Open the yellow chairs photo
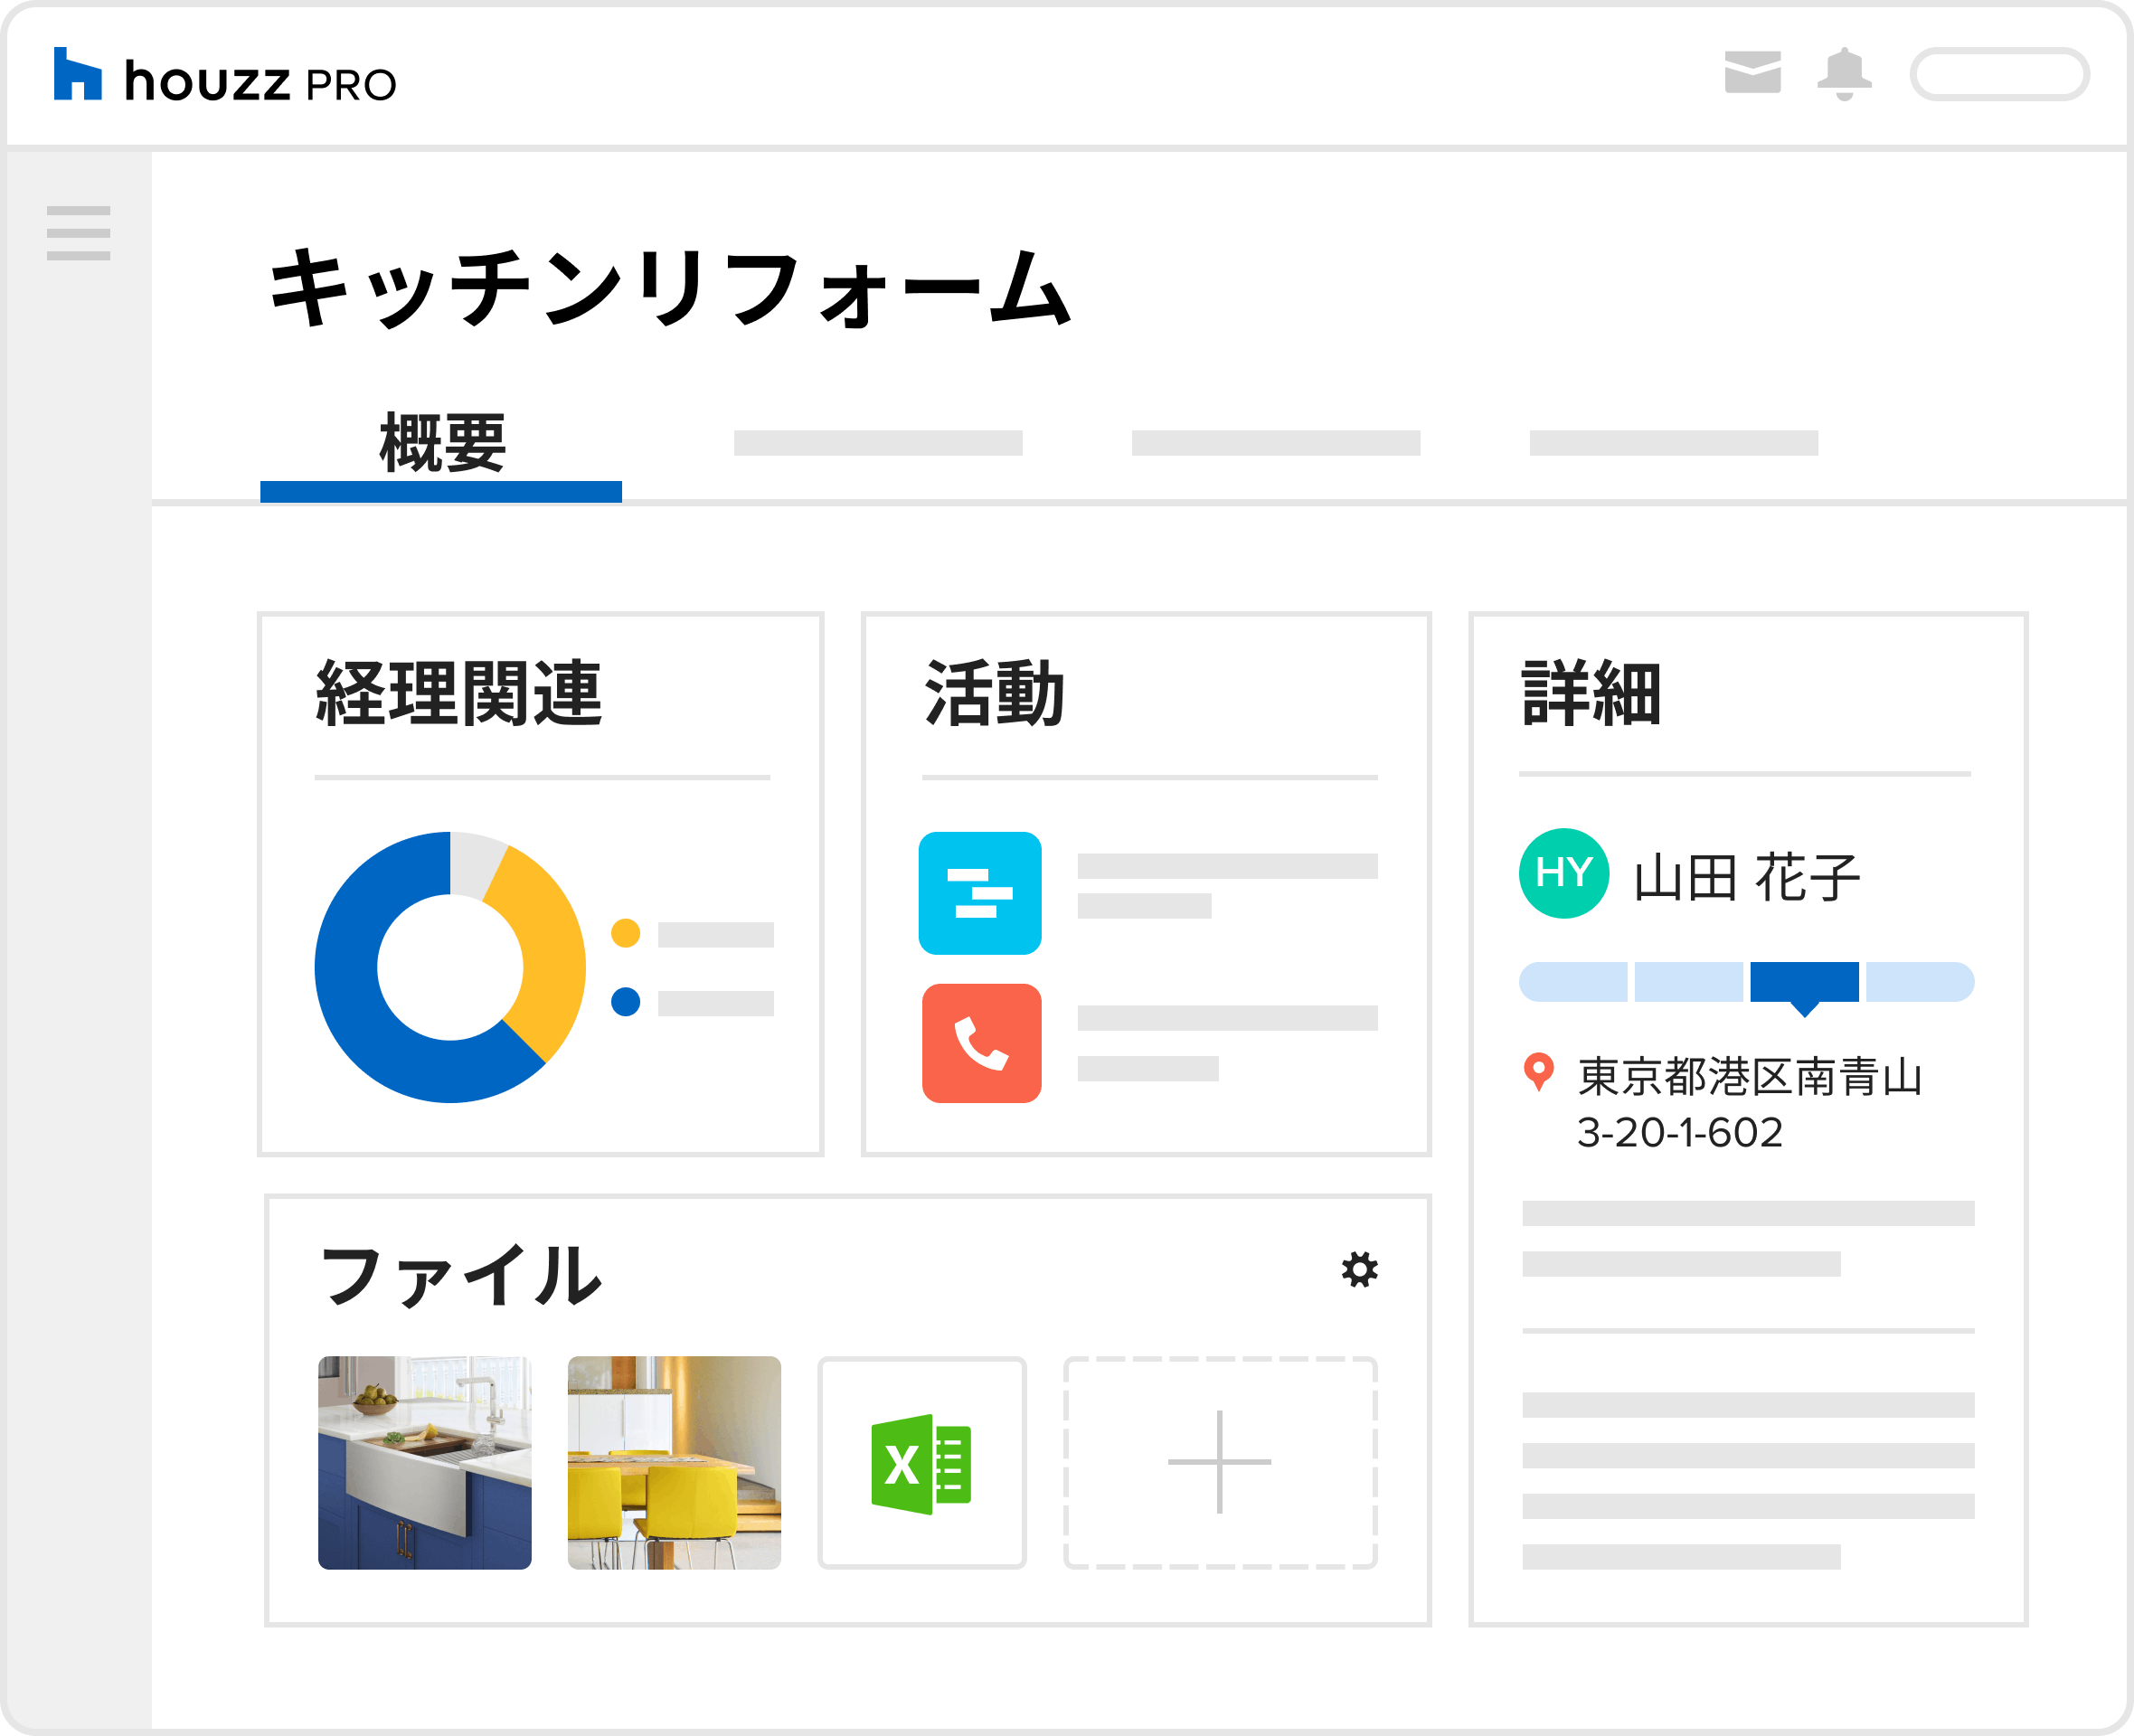 pyautogui.click(x=674, y=1462)
